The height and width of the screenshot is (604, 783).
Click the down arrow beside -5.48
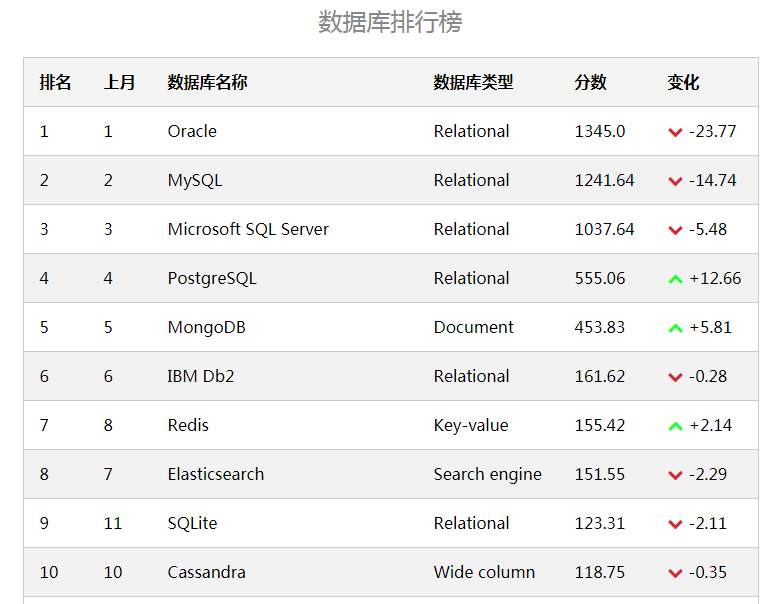pyautogui.click(x=675, y=230)
